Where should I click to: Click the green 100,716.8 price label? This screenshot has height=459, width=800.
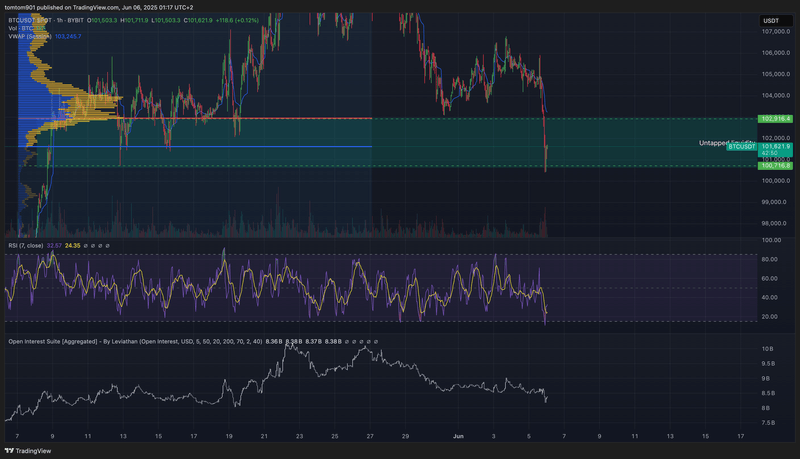[x=776, y=166]
